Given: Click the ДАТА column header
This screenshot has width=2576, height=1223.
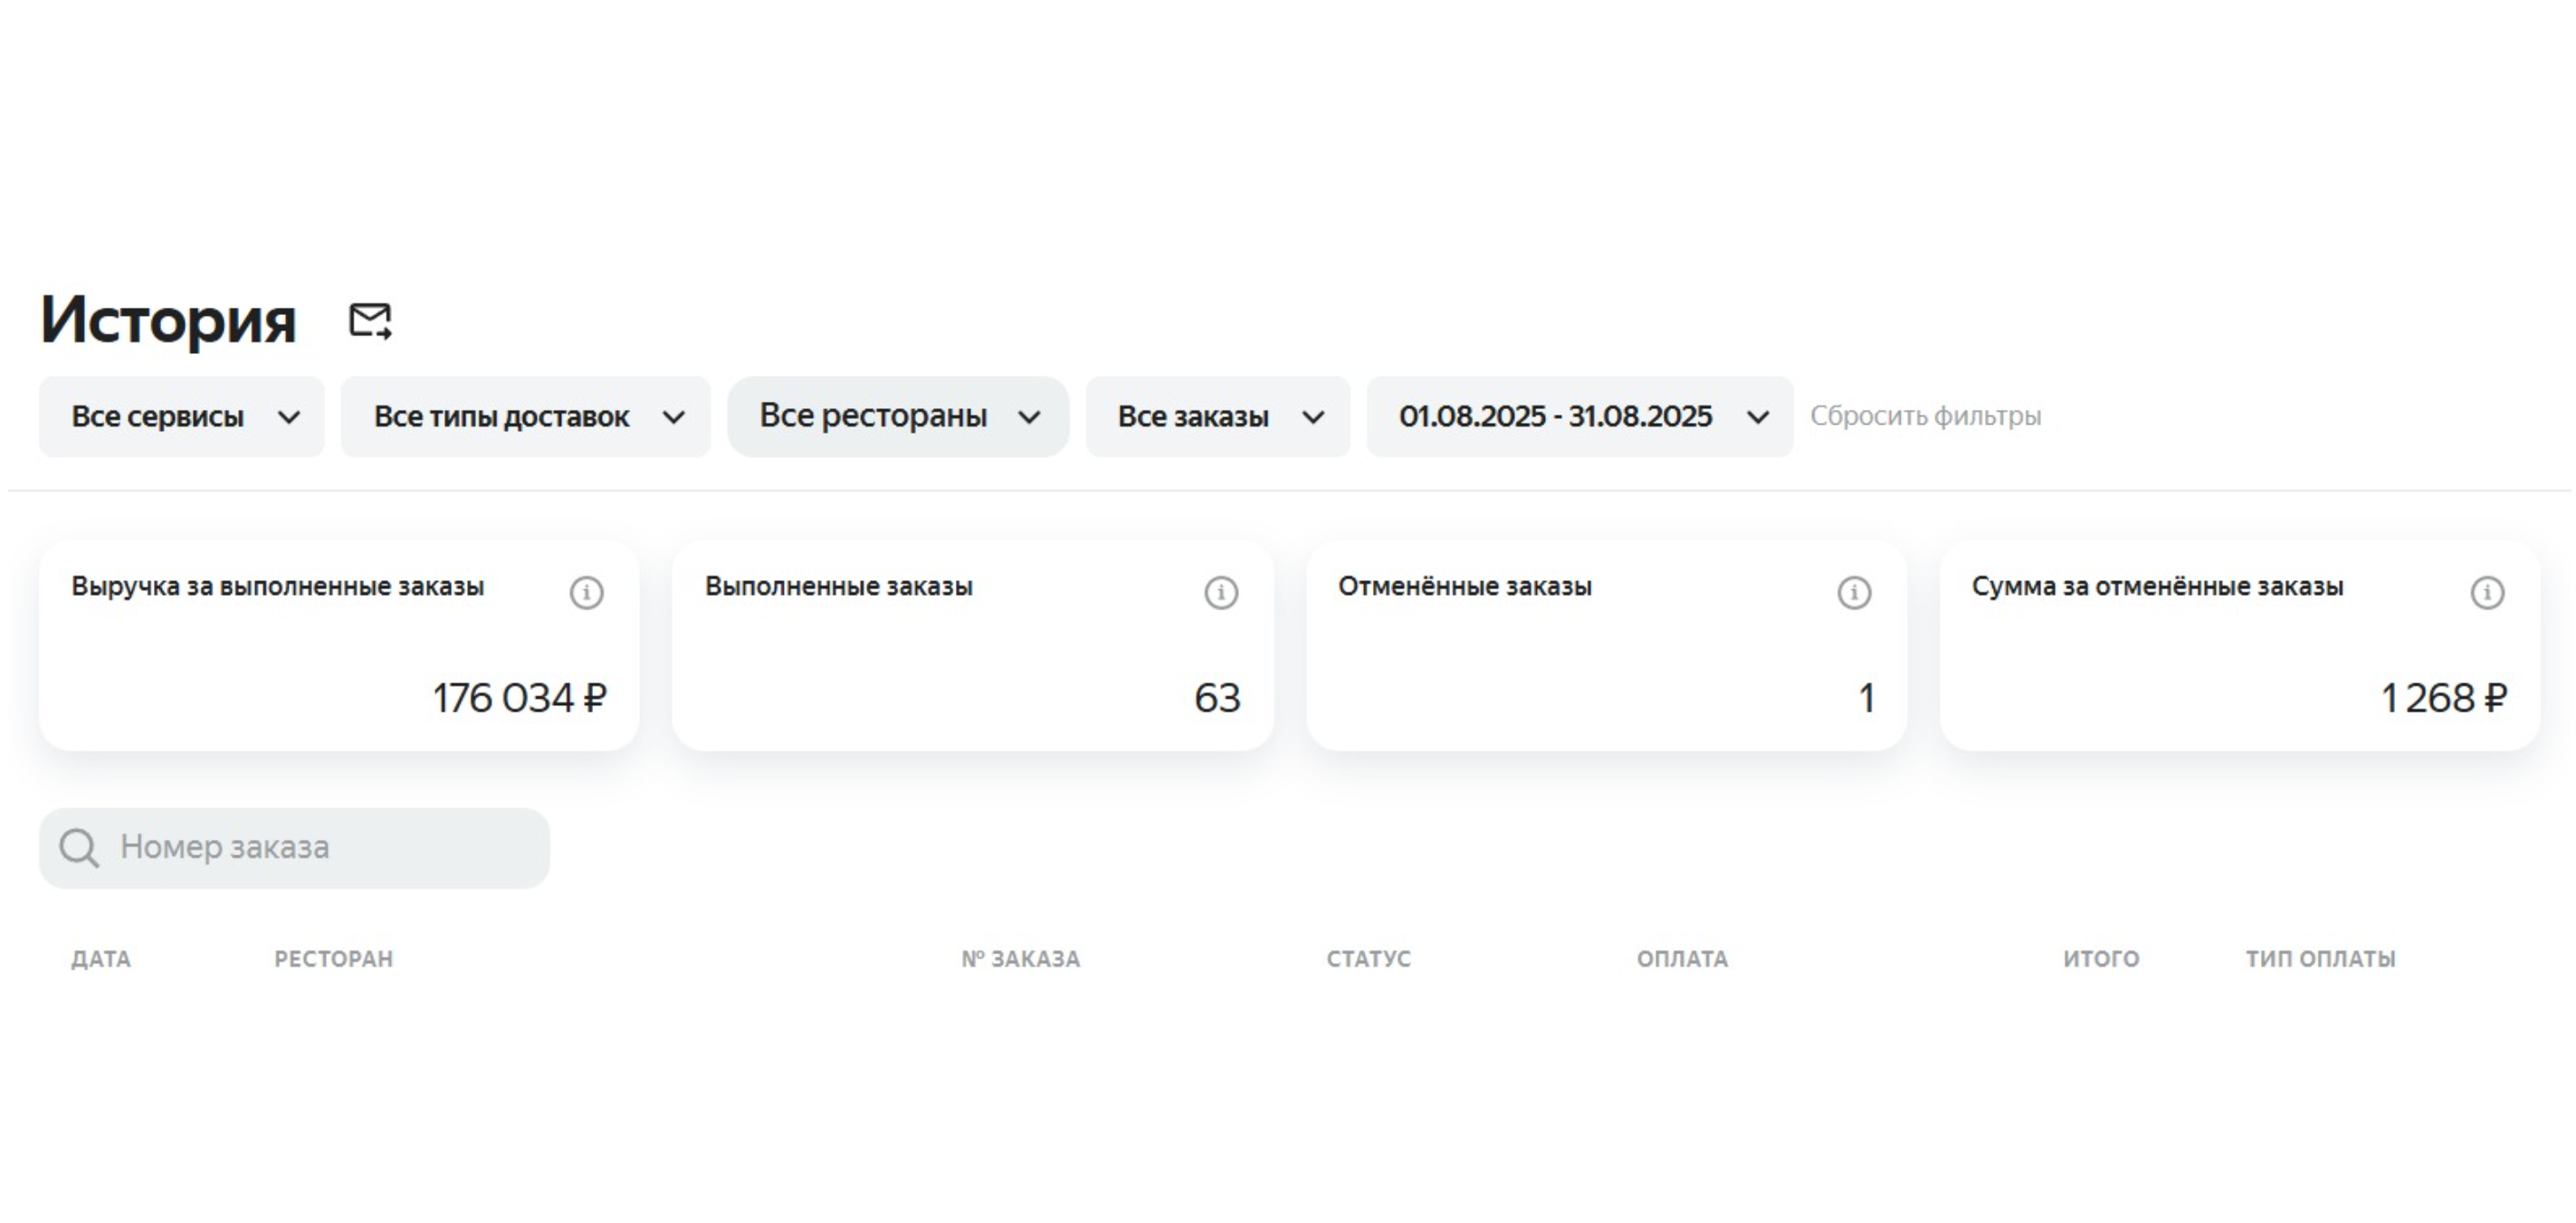Looking at the screenshot, I should click(x=101, y=959).
